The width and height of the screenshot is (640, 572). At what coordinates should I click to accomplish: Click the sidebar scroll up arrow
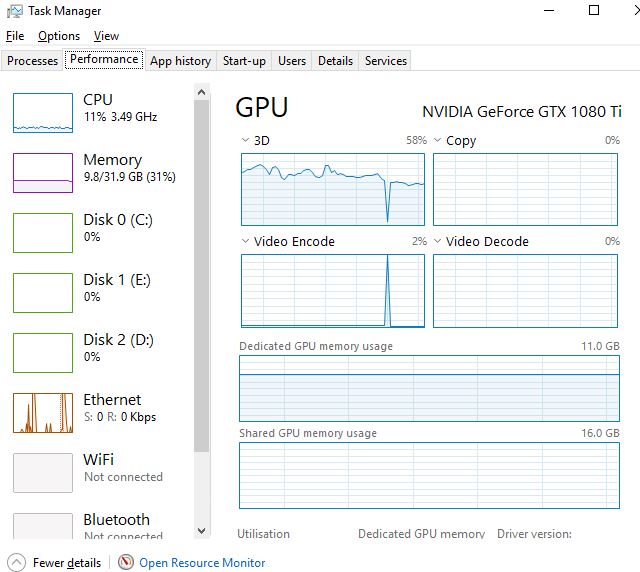tap(202, 92)
